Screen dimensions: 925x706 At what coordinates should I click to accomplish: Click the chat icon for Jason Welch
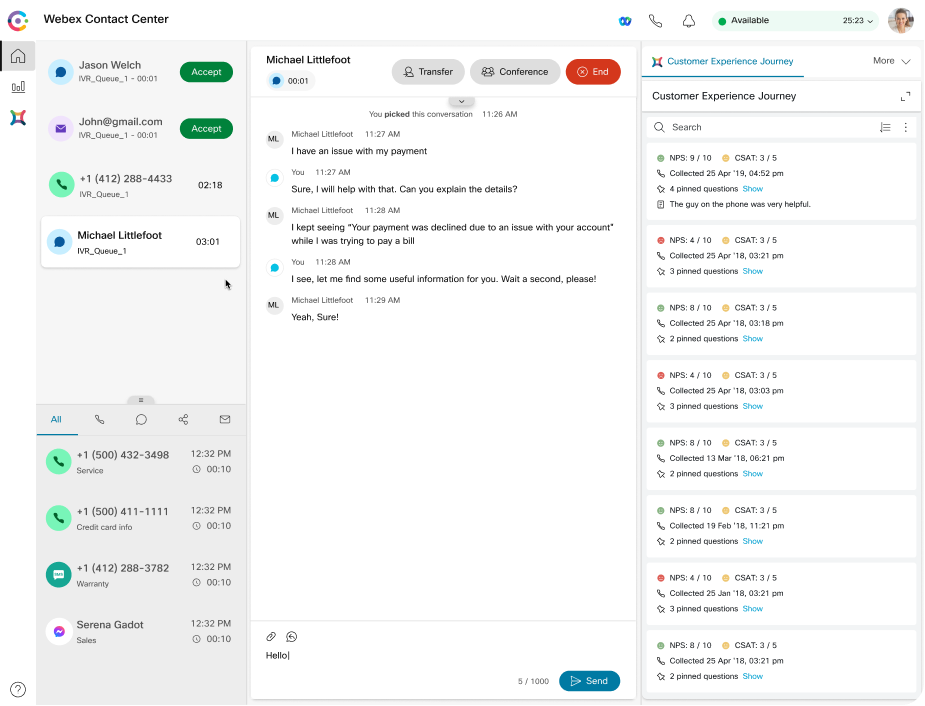tap(61, 72)
